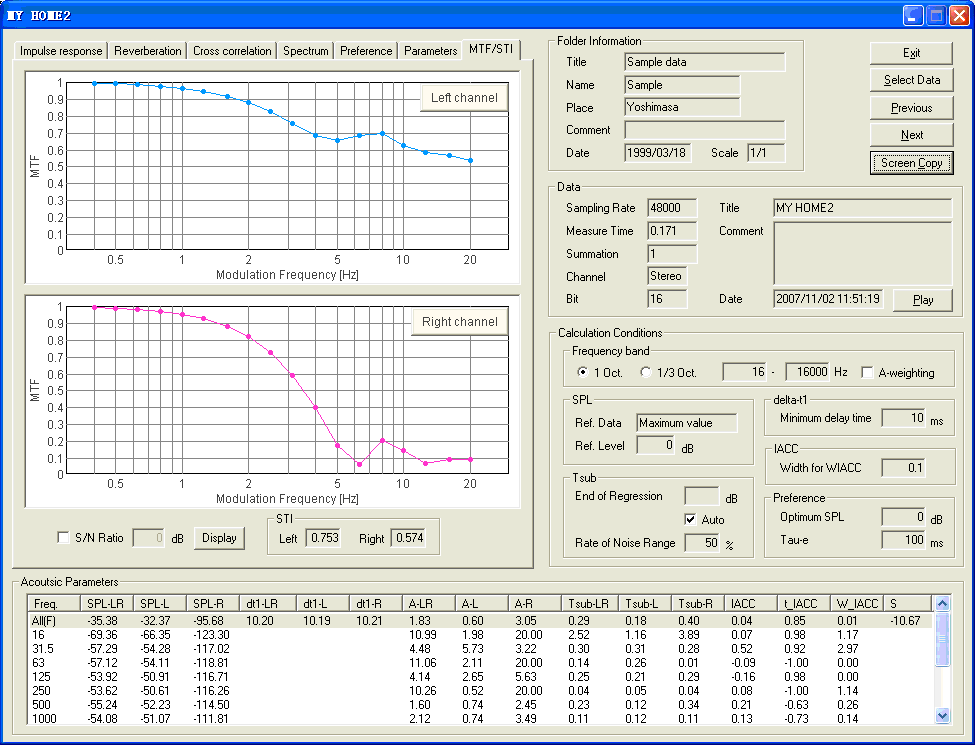Viewport: 975px width, 745px height.
Task: Select the 1 Oct. frequency band
Action: click(583, 372)
